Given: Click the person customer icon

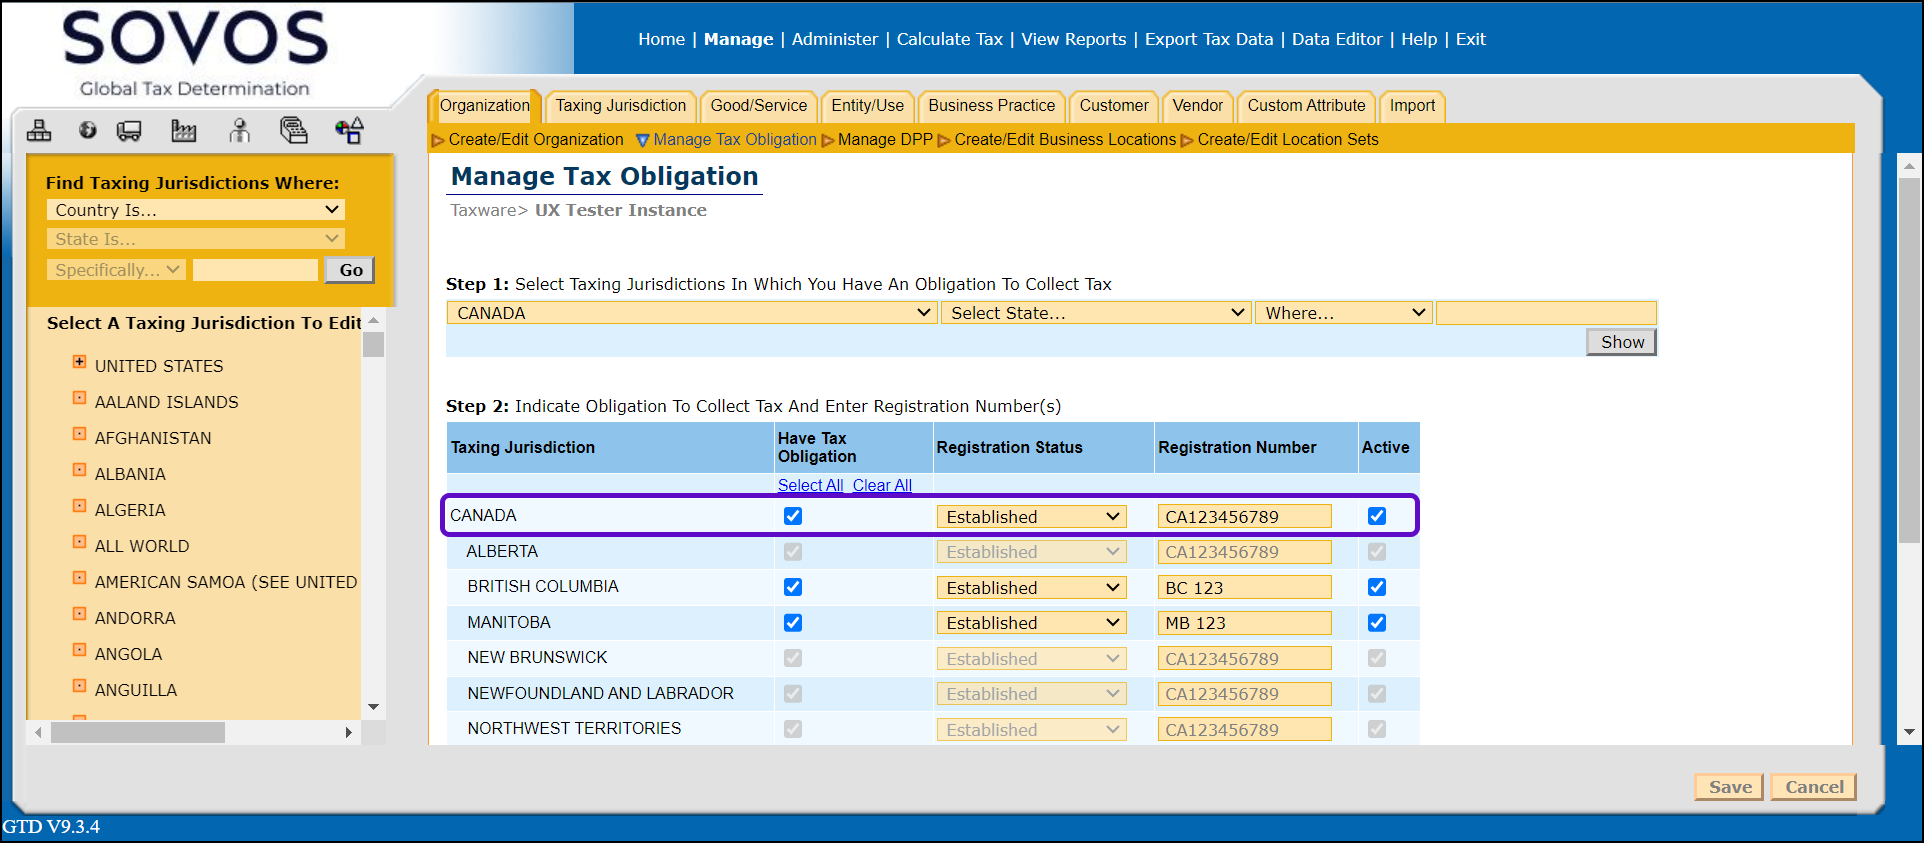Looking at the screenshot, I should [239, 130].
